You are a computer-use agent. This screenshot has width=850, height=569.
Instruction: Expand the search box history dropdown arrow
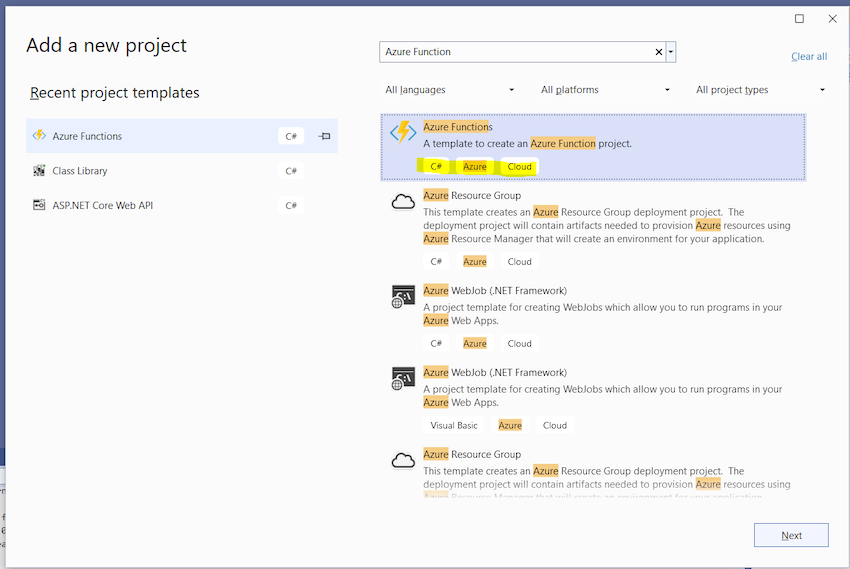(x=671, y=52)
